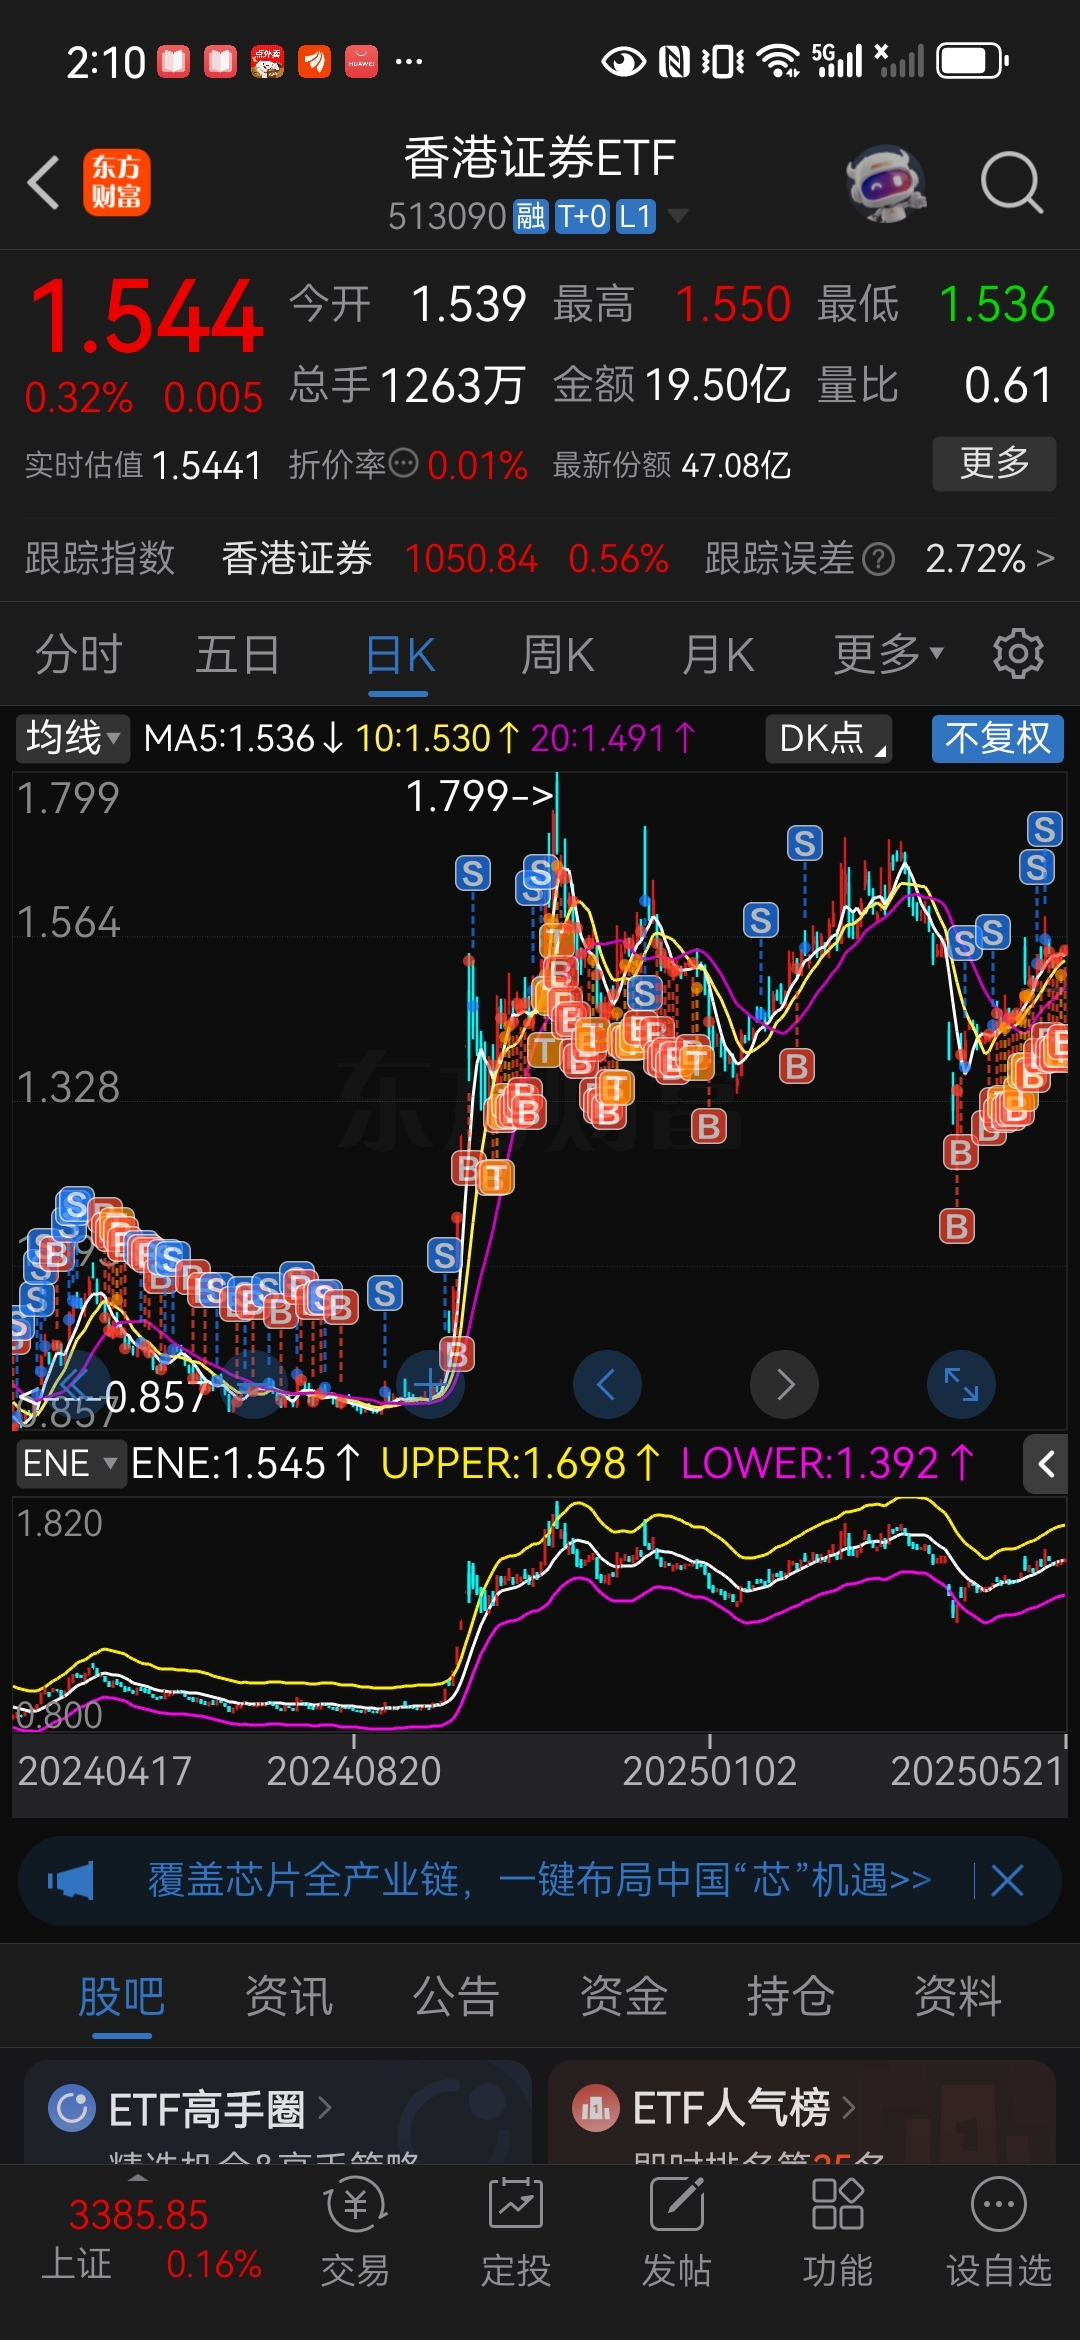The height and width of the screenshot is (2340, 1080).
Task: Switch to 分时 chart tab
Action: [x=79, y=655]
